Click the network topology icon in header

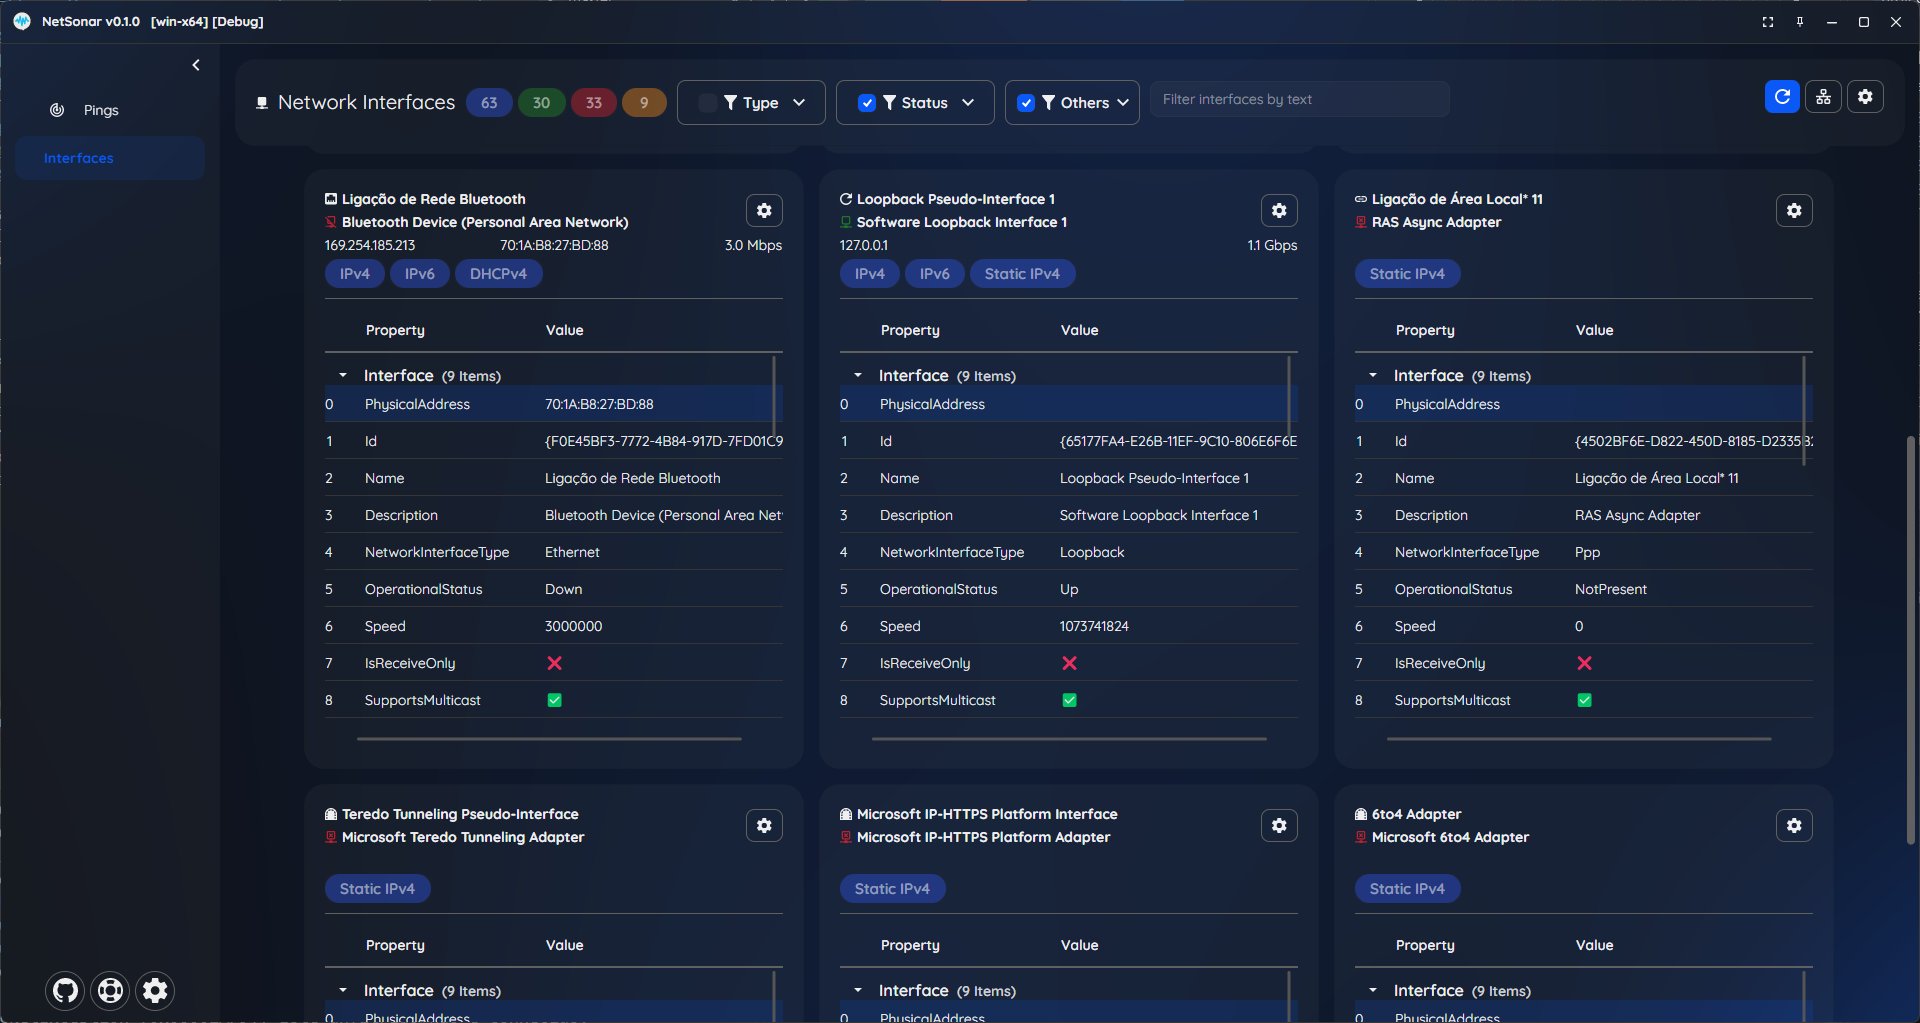point(1823,97)
